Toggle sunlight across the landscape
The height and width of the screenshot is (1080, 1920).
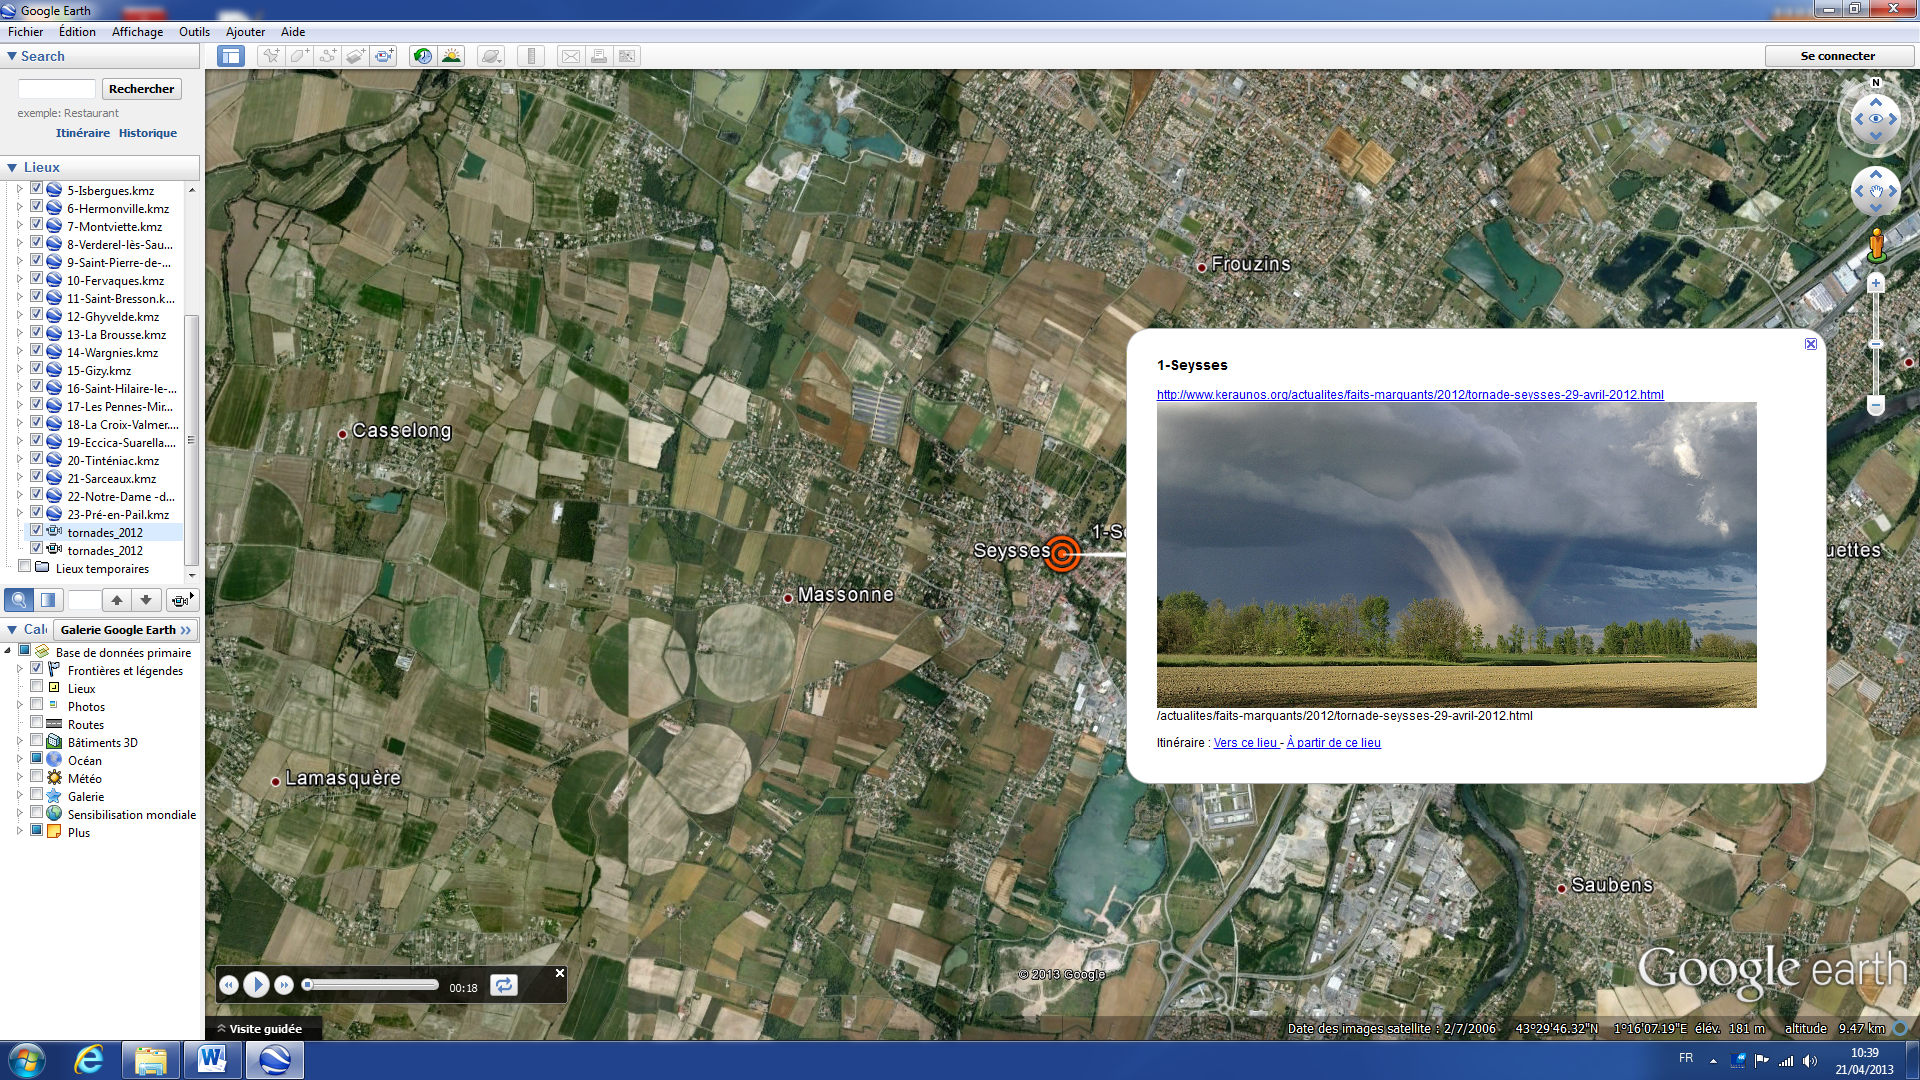pos(451,56)
